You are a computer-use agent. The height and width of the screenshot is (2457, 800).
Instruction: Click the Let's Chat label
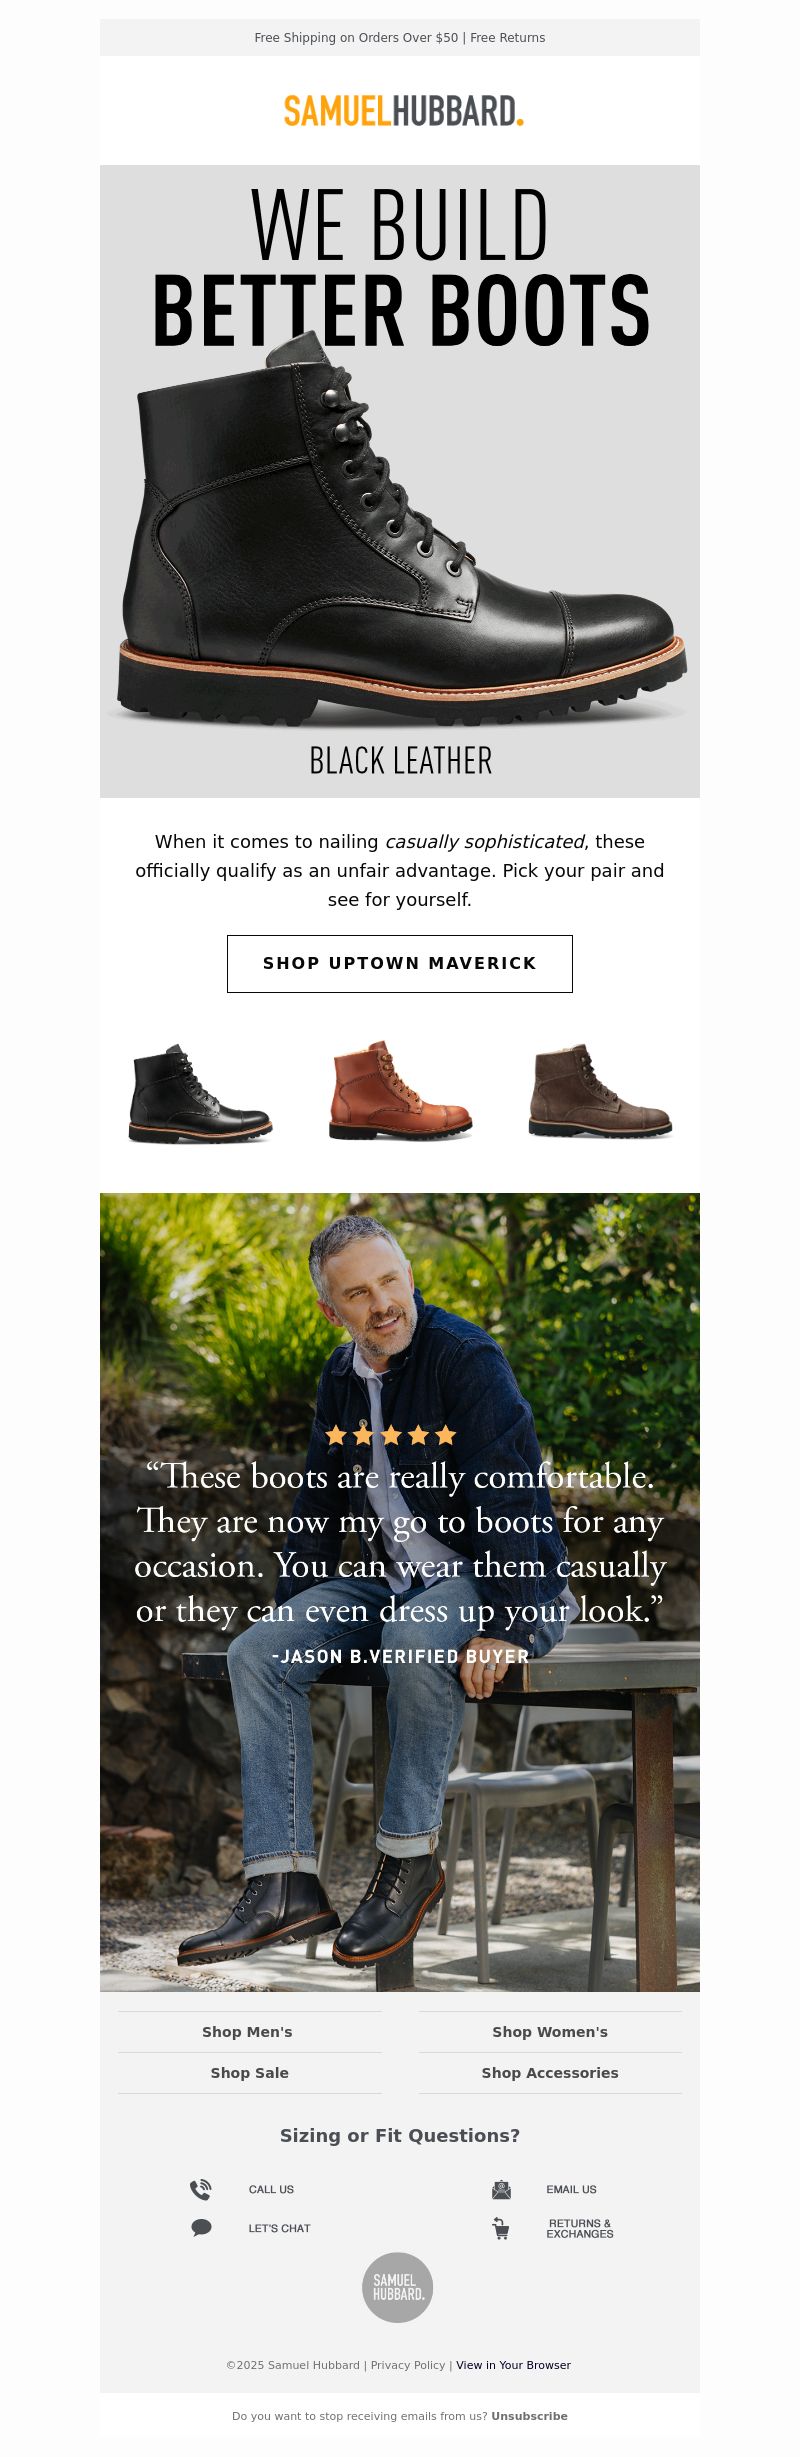tap(280, 2228)
